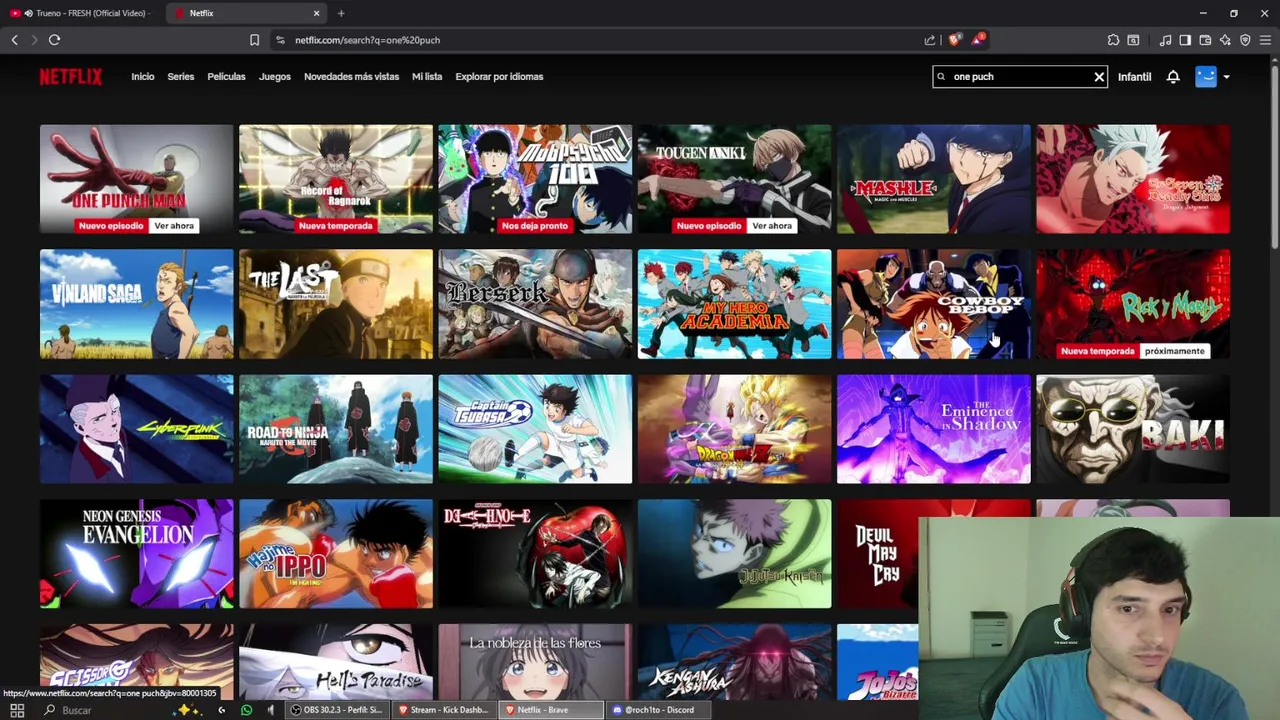Screen dimensions: 1280x720
Task: Switch to the Trueno FRESH video tab
Action: pos(83,13)
